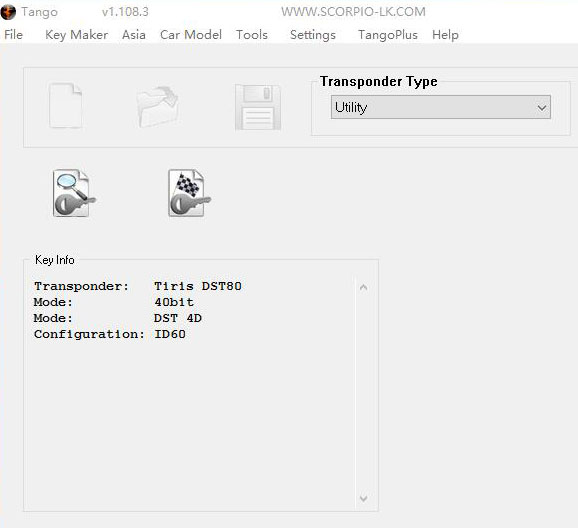Click the Tiris DST80 transponder text
578x528 pixels.
198,286
